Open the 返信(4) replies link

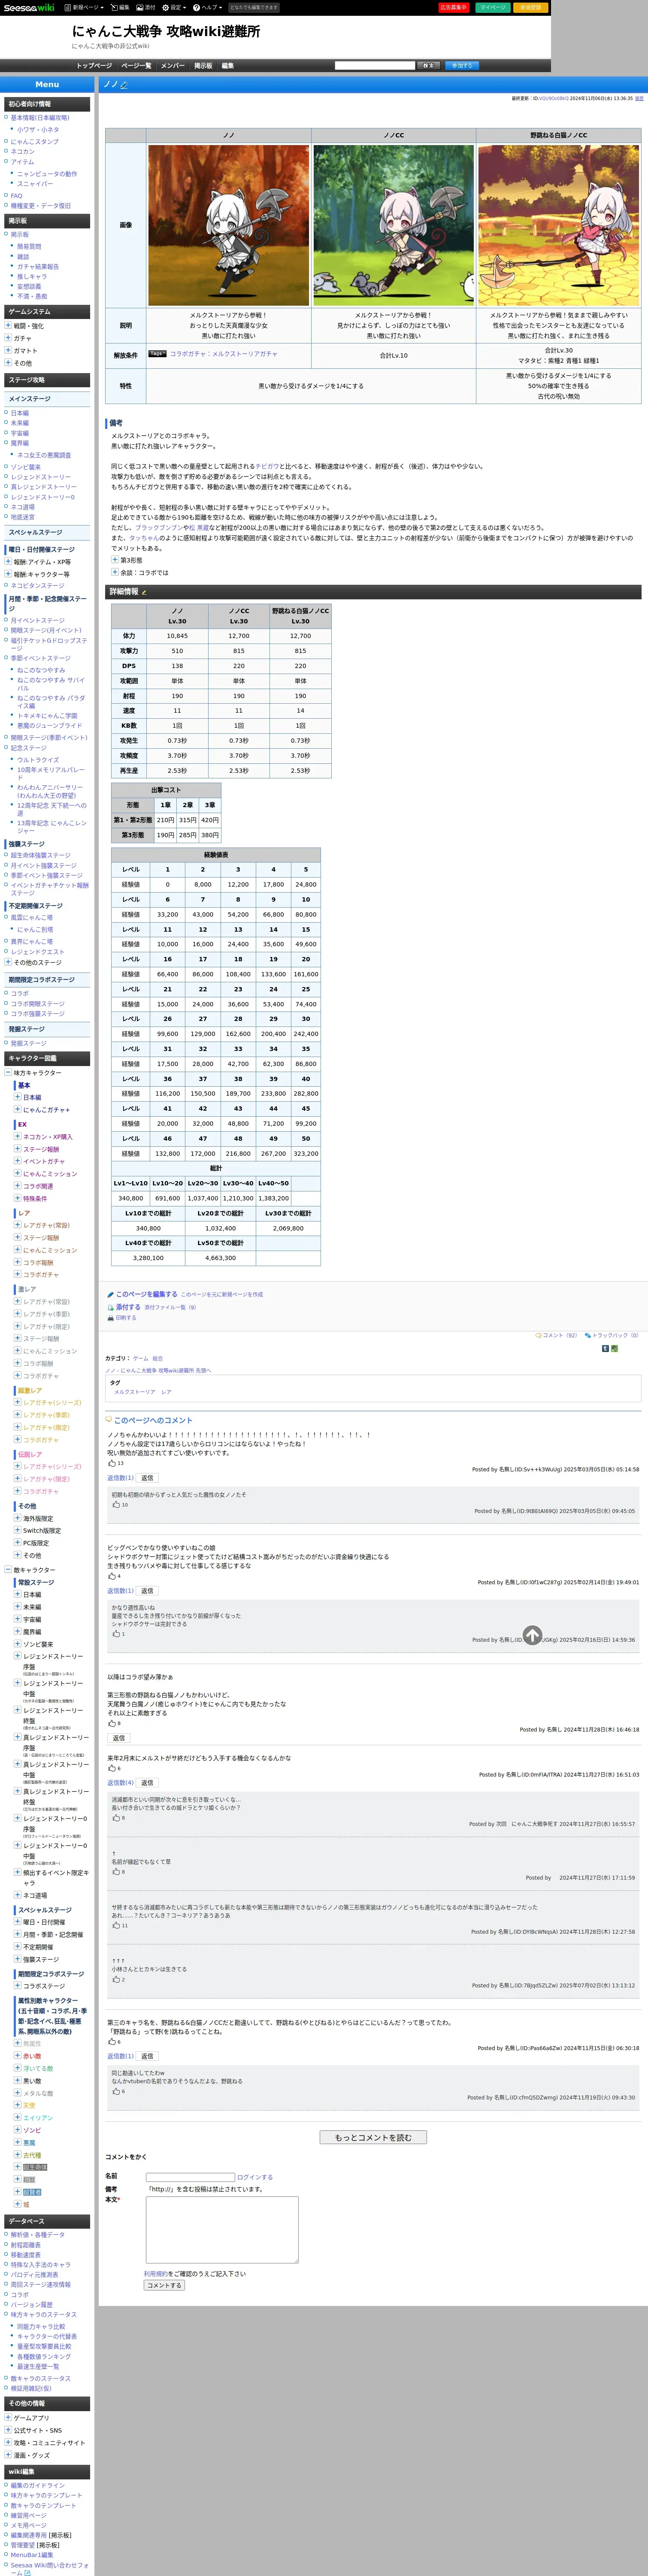click(120, 1783)
